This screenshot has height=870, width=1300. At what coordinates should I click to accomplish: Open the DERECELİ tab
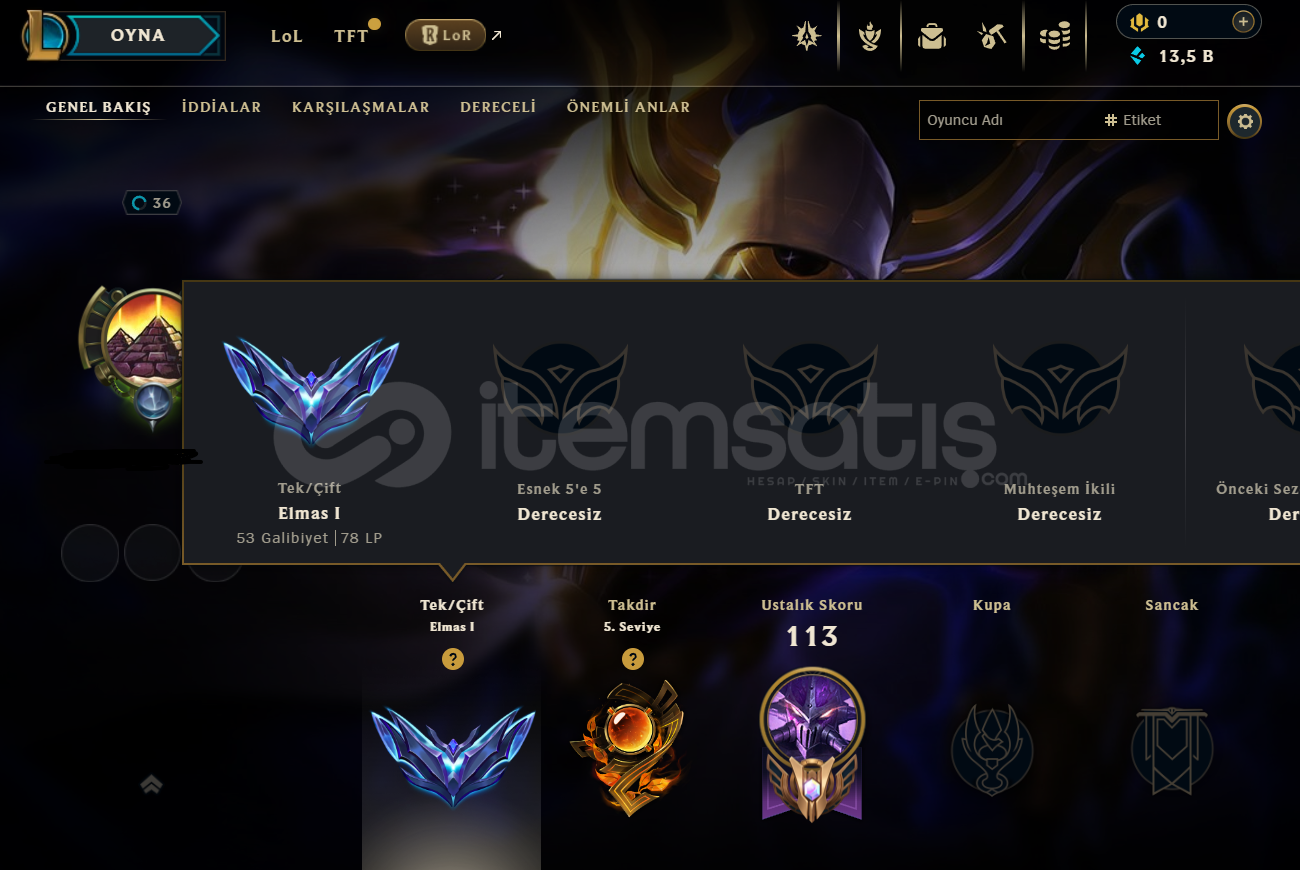498,107
